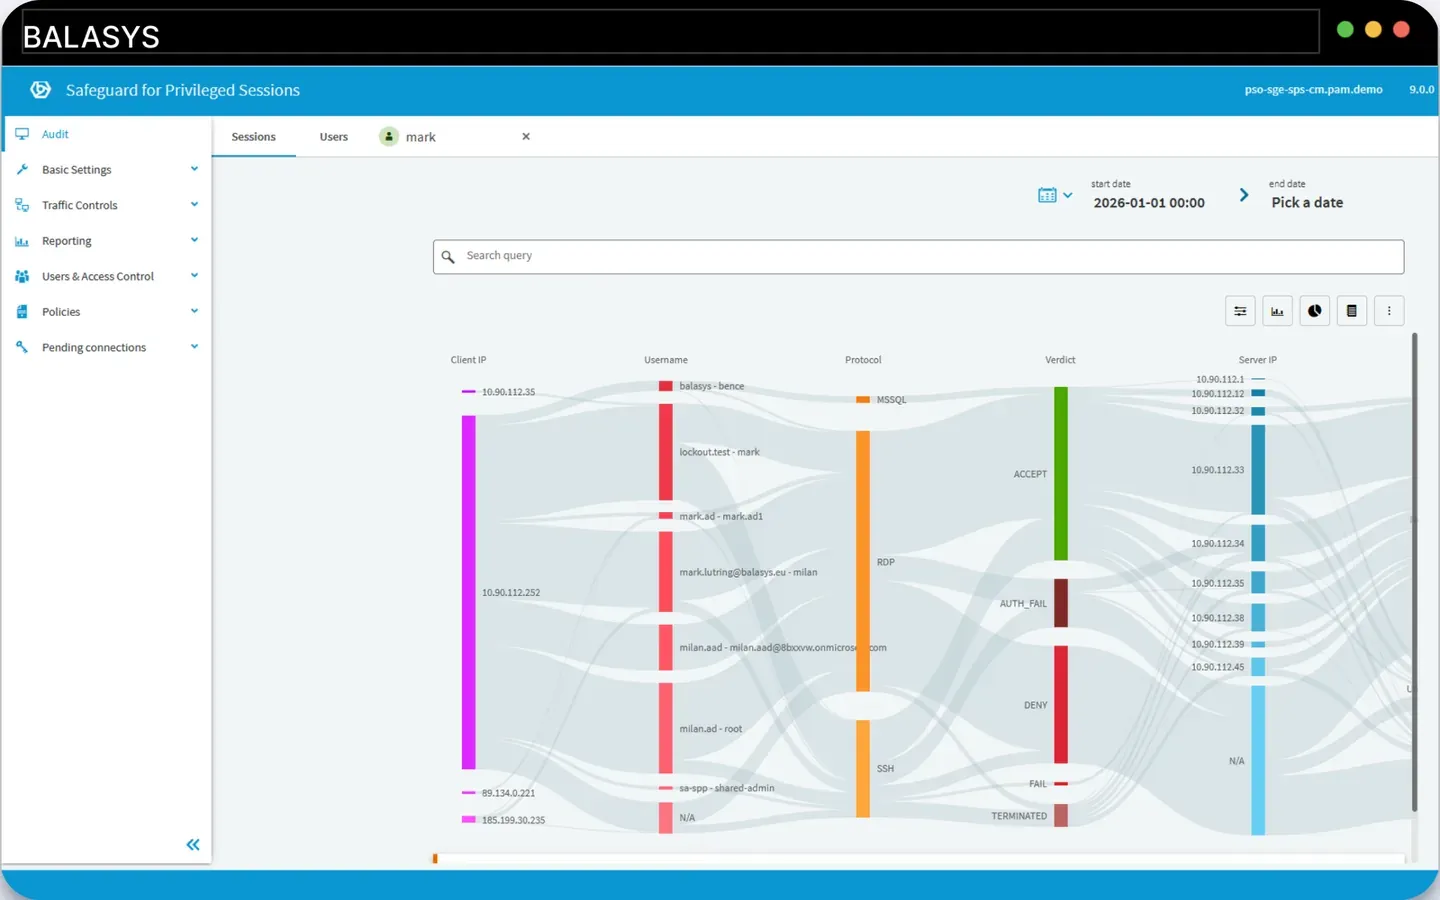Click the milan.ad - root username label
Image resolution: width=1440 pixels, height=900 pixels.
point(711,729)
